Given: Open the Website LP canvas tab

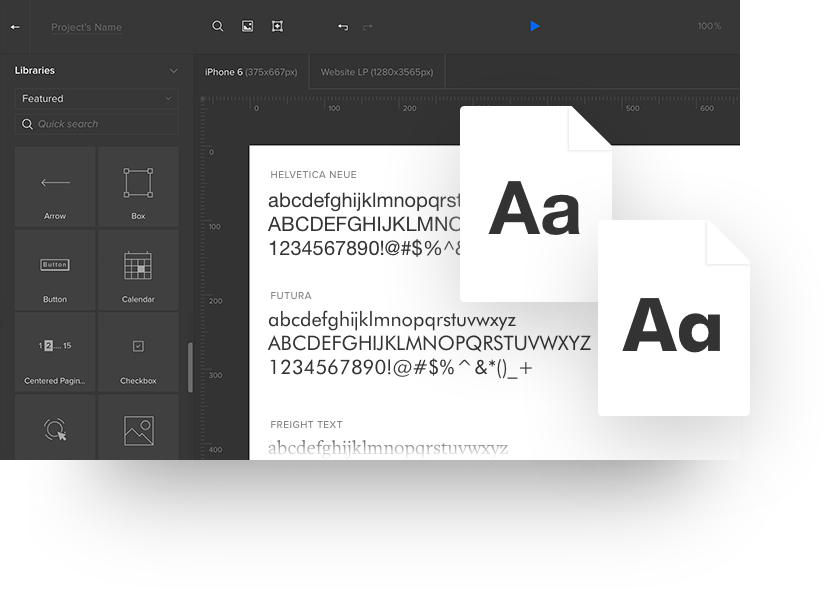Looking at the screenshot, I should [376, 71].
